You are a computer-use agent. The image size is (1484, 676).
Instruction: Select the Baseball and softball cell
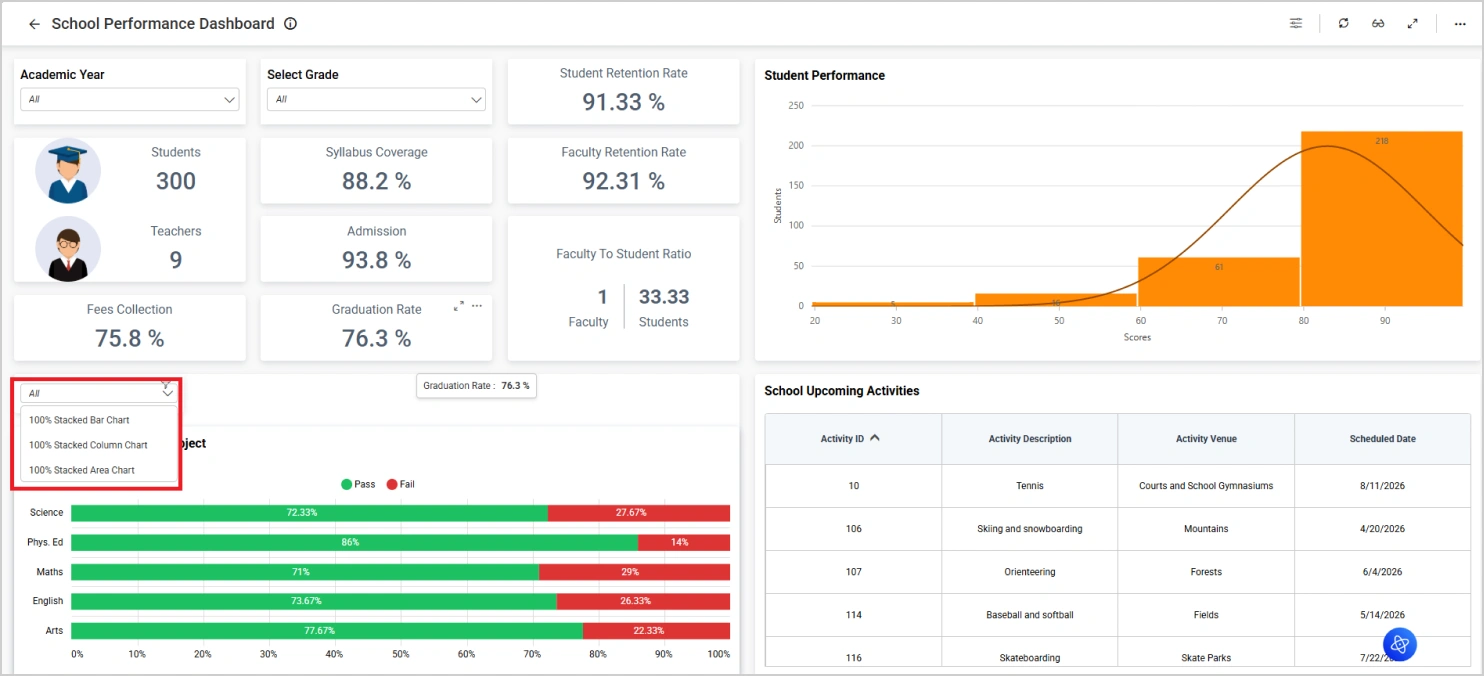point(1030,615)
